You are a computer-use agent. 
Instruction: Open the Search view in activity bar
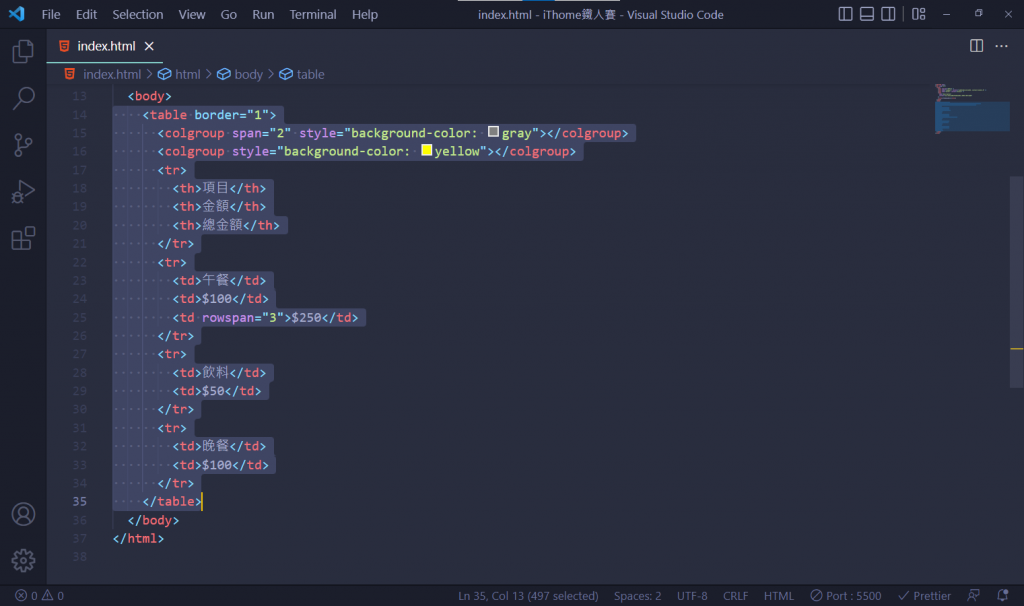click(x=23, y=98)
